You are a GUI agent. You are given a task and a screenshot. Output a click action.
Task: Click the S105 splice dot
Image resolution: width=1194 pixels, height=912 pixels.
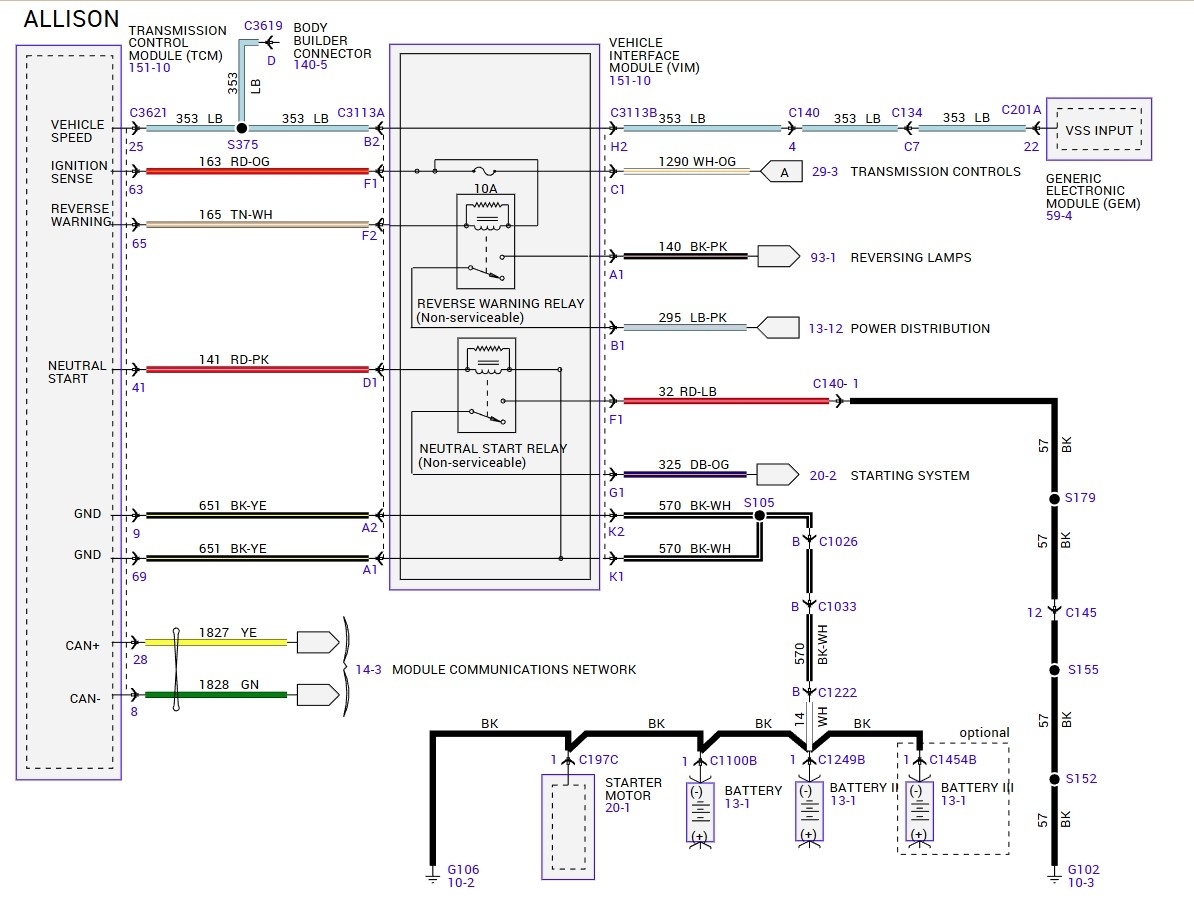[759, 515]
